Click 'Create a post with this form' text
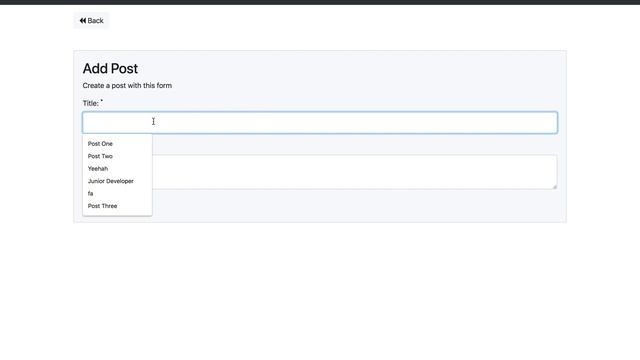Screen dimensions: 640x360 tap(127, 86)
